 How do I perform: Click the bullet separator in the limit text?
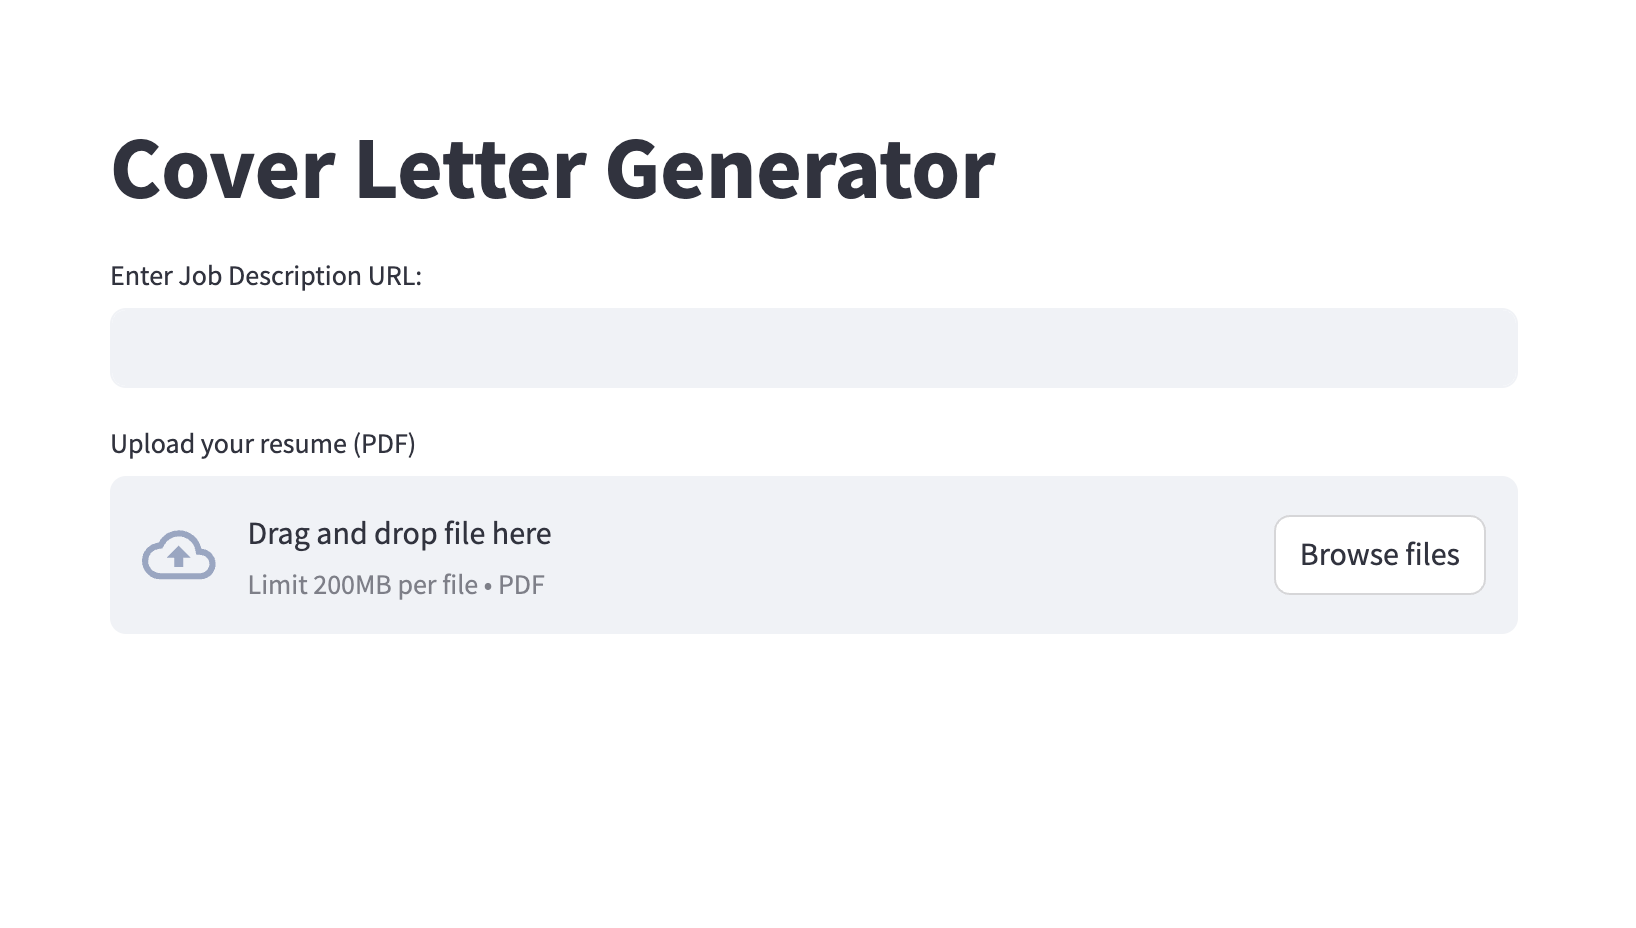[x=488, y=586]
